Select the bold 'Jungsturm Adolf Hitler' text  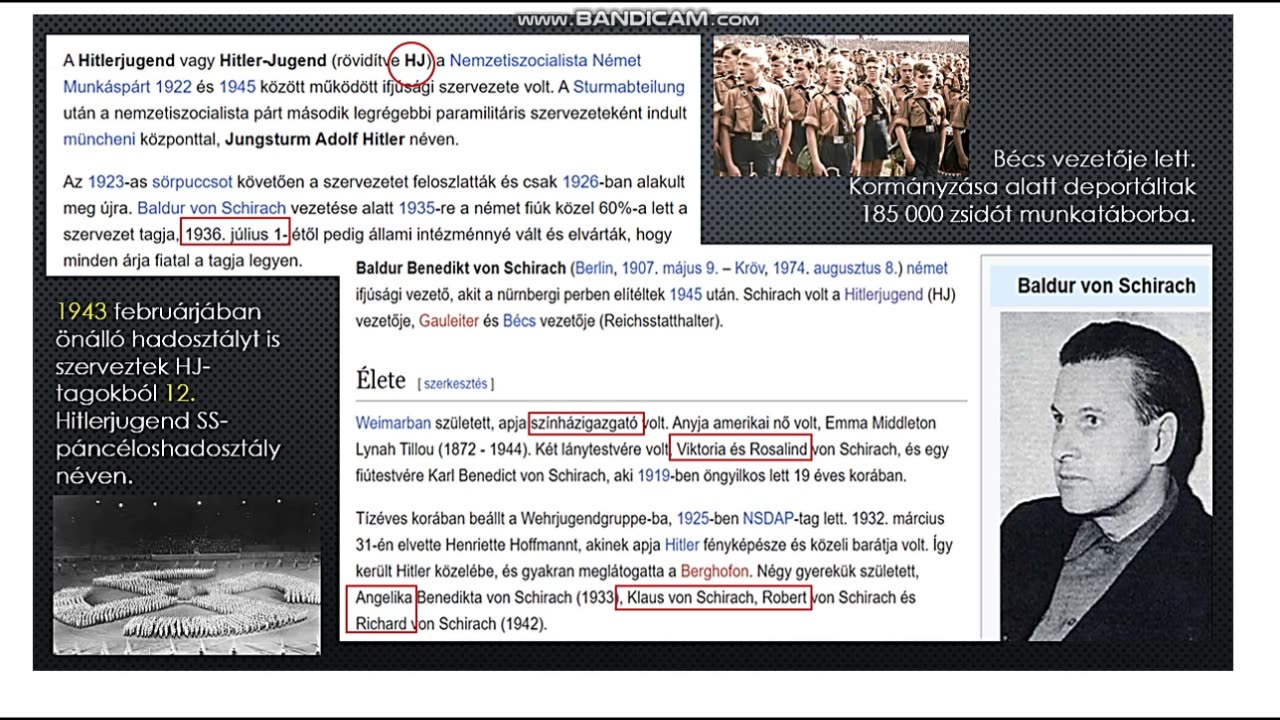coord(314,139)
